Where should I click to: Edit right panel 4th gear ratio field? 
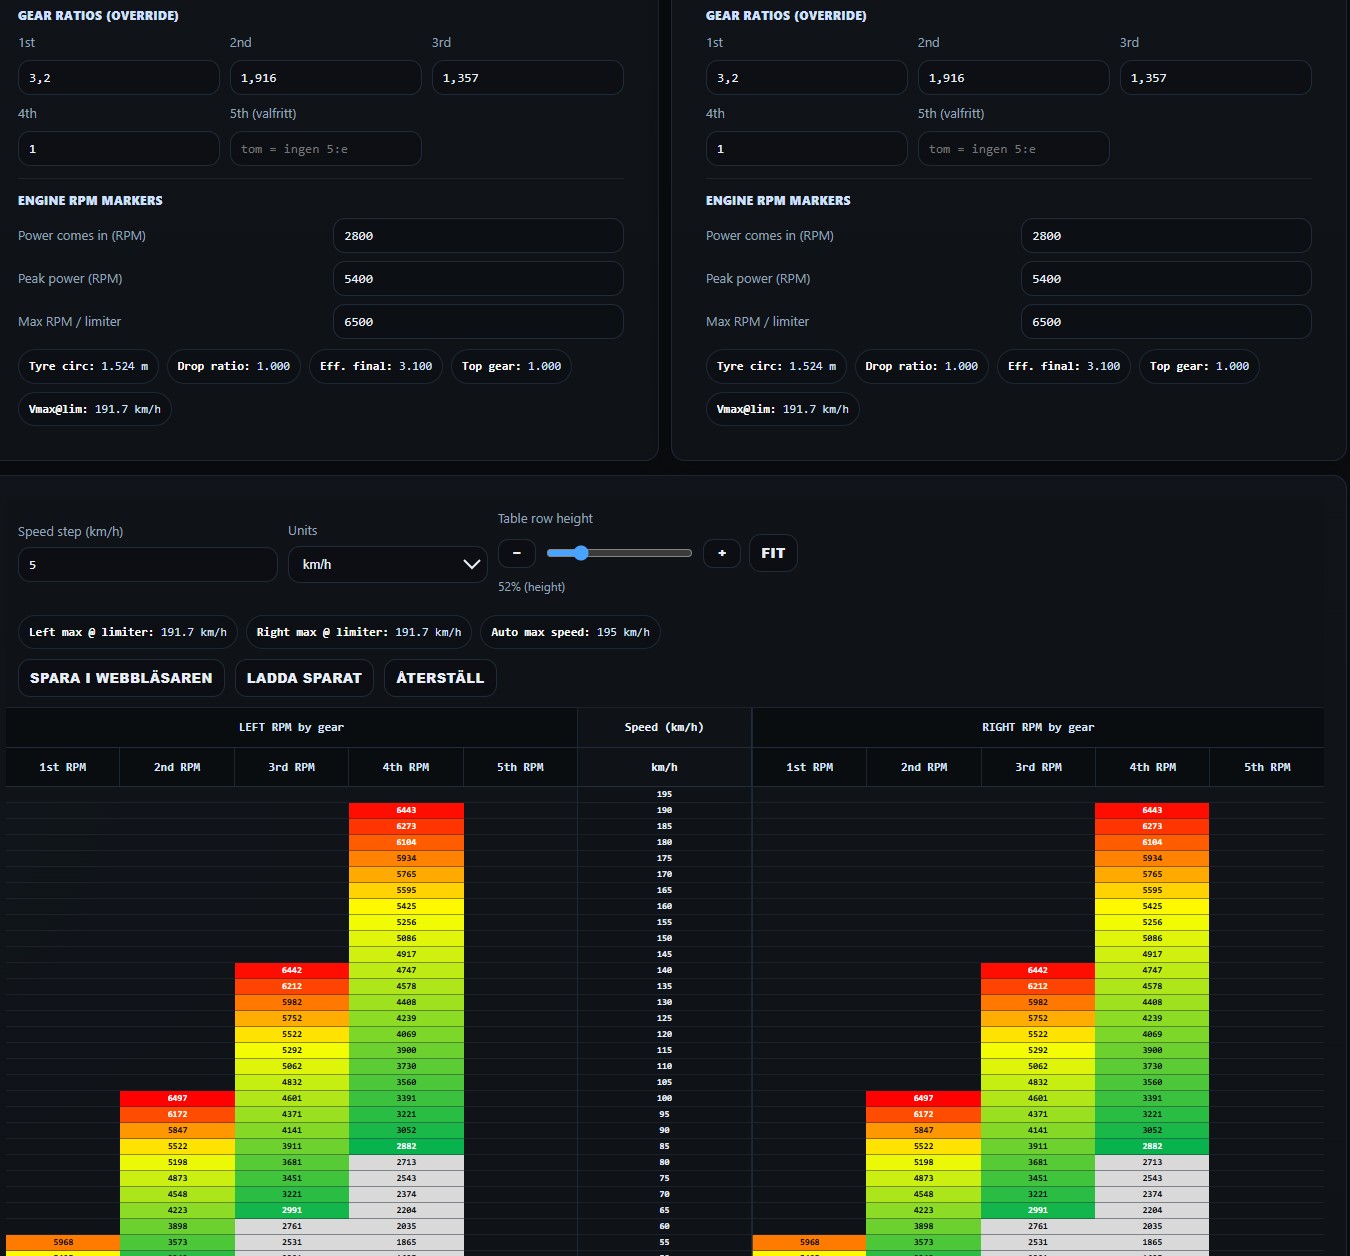(806, 149)
